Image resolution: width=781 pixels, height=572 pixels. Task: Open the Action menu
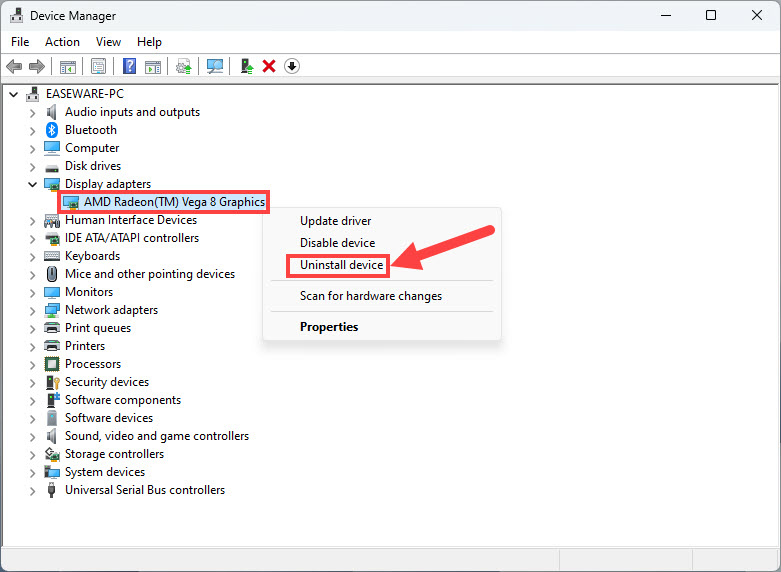62,42
